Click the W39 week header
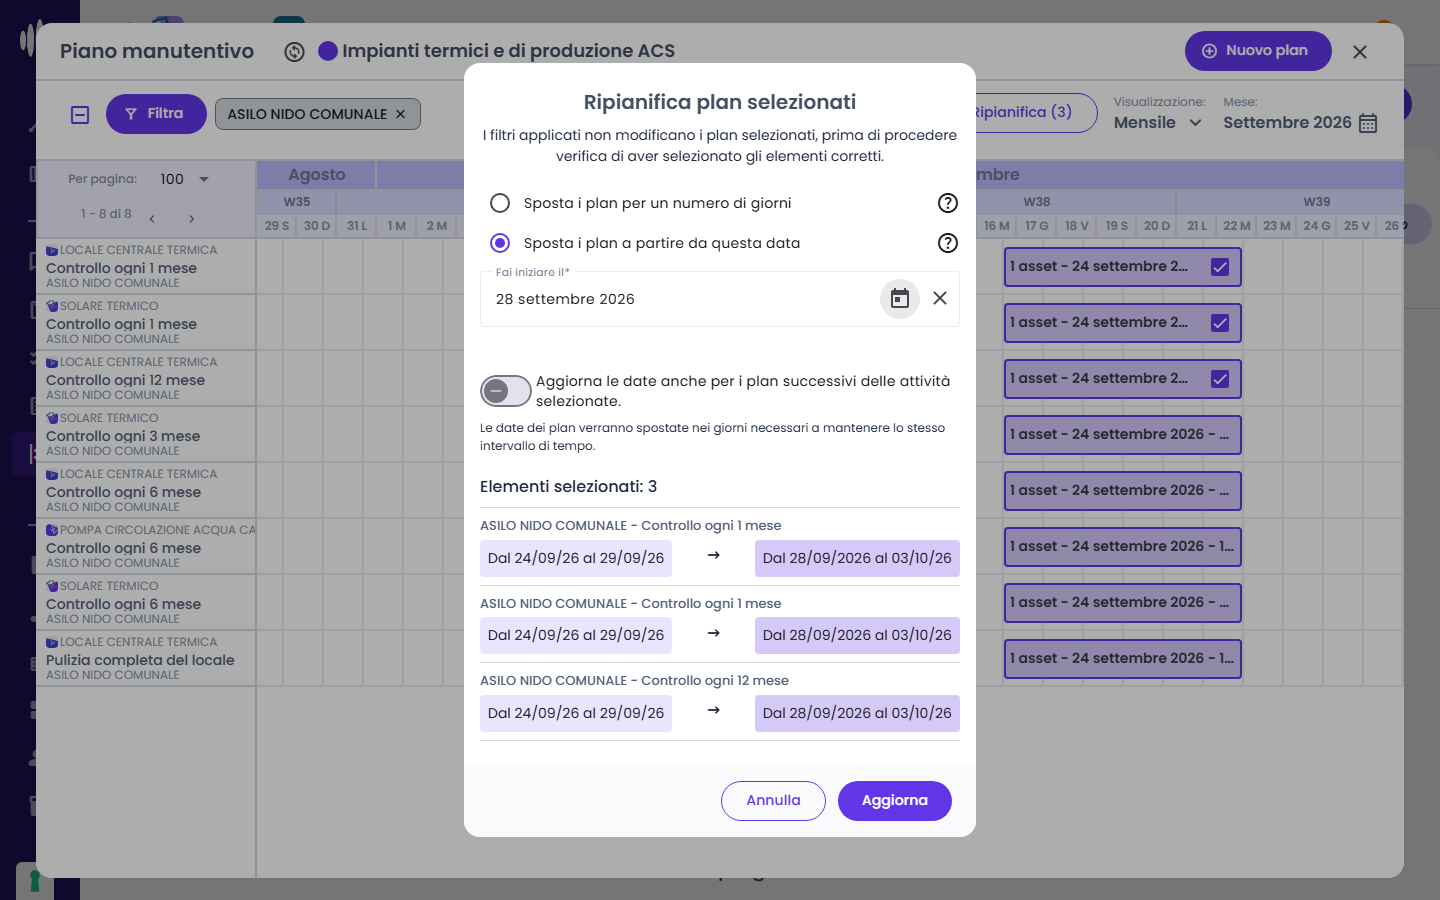1440x900 pixels. tap(1317, 202)
